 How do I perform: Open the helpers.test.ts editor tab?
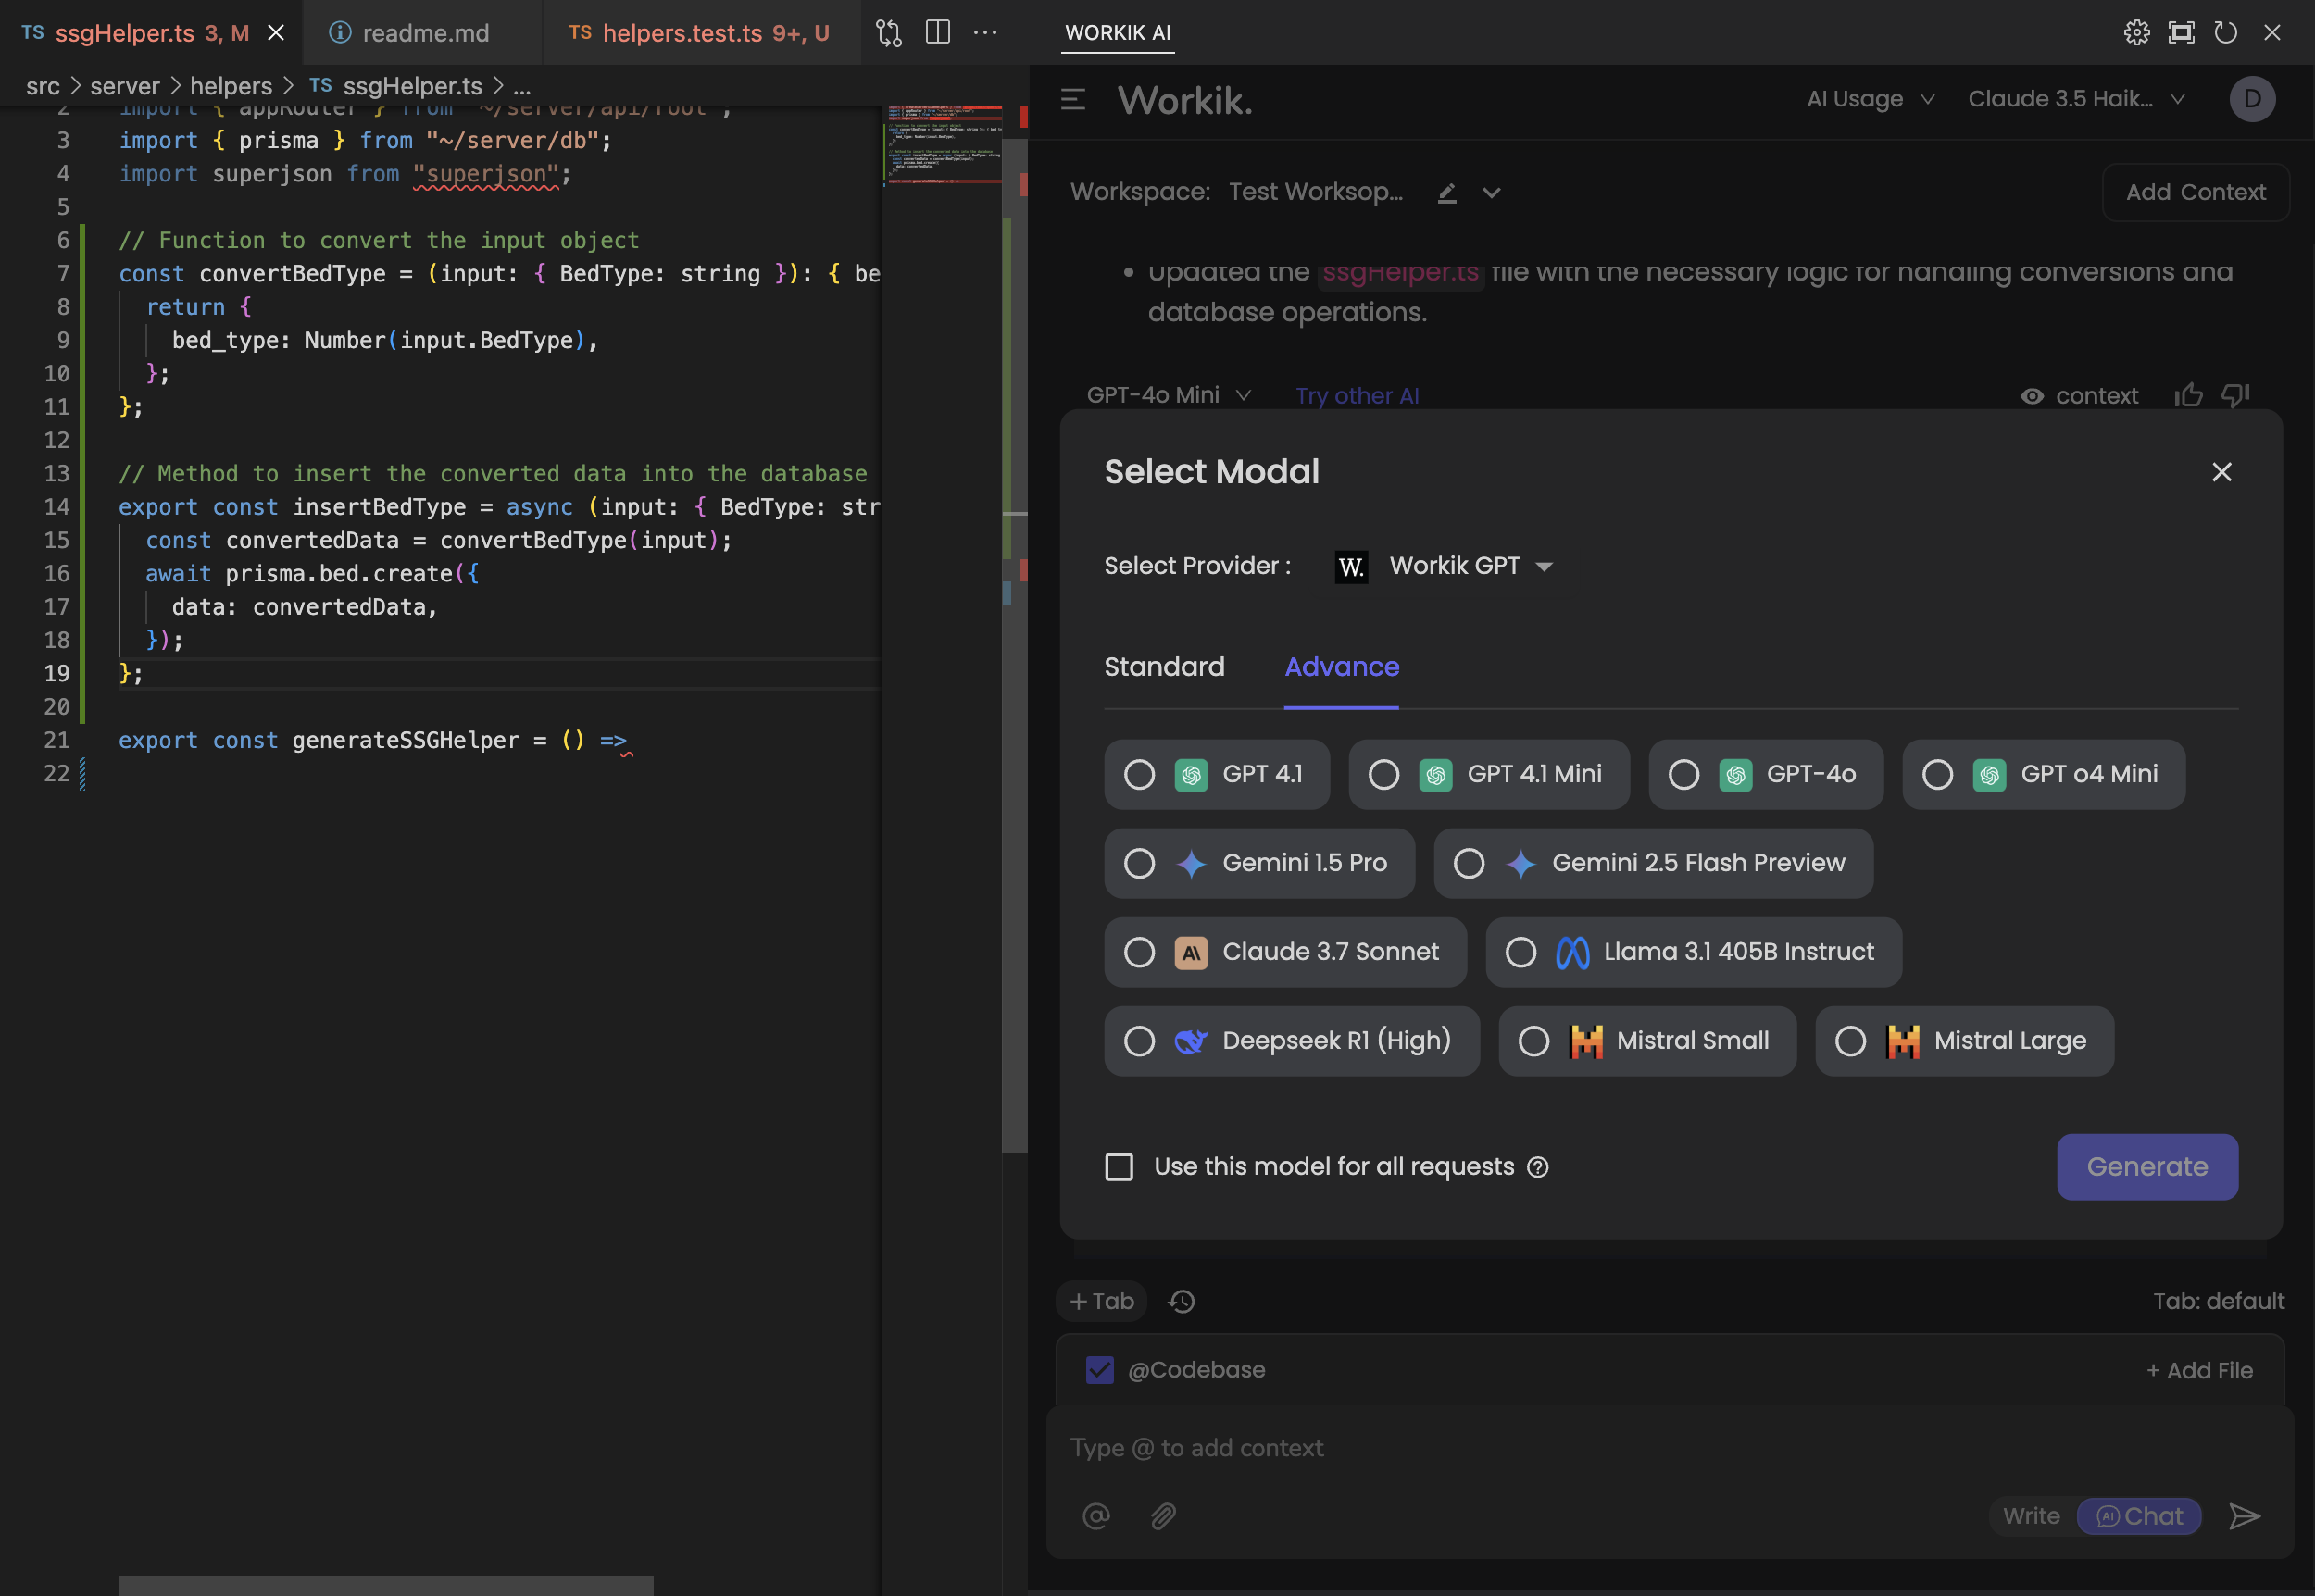click(x=700, y=33)
